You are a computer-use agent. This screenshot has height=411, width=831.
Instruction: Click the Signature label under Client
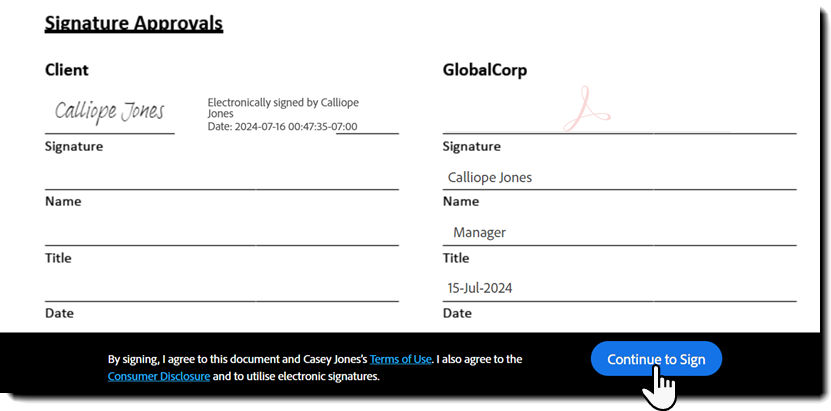[74, 146]
